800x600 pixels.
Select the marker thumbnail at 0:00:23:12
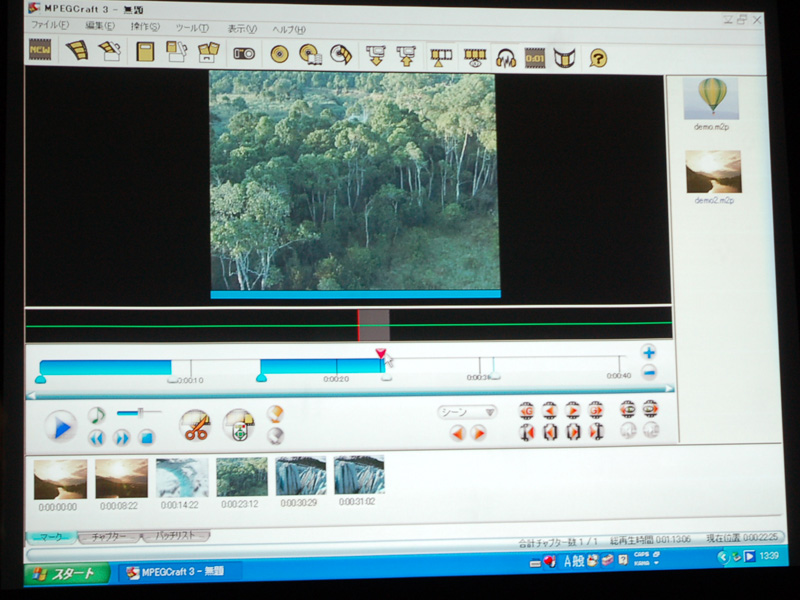click(x=242, y=478)
